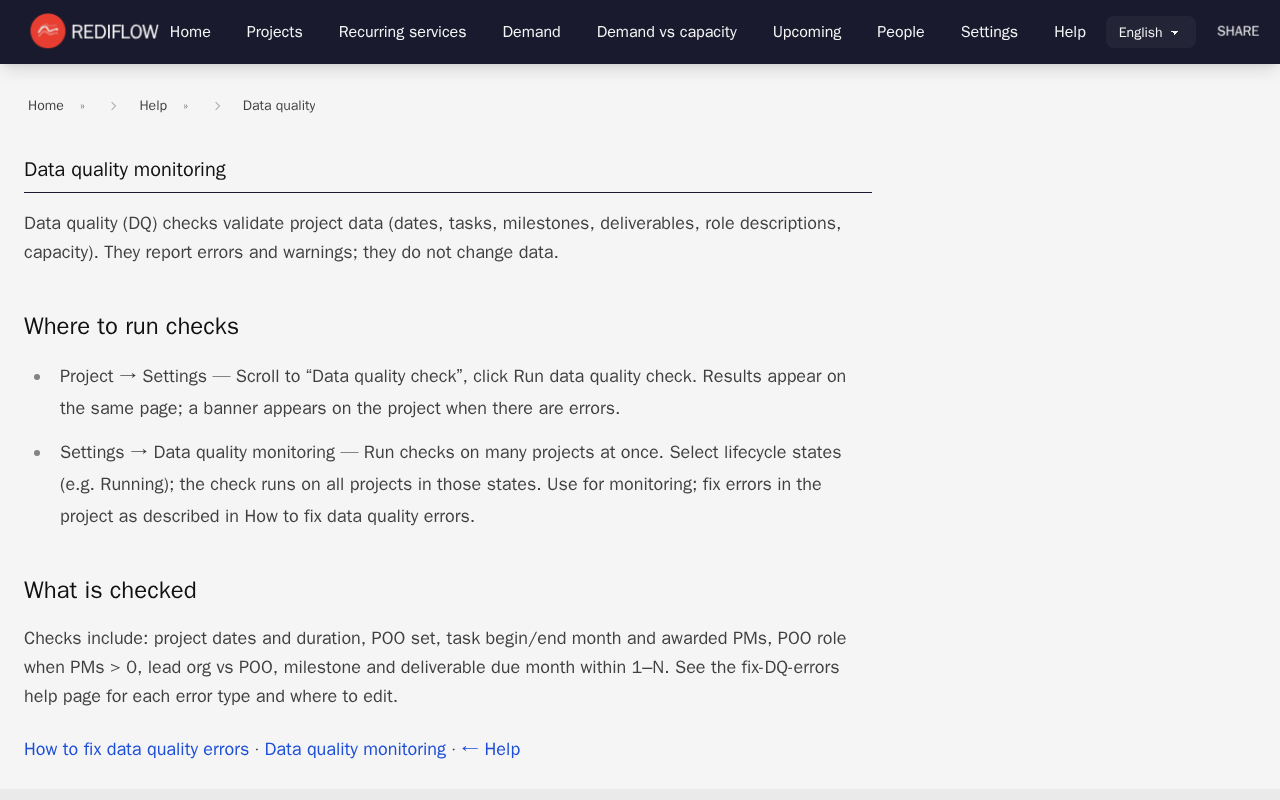Viewport: 1280px width, 800px height.
Task: Open the English language dropdown
Action: pyautogui.click(x=1150, y=32)
